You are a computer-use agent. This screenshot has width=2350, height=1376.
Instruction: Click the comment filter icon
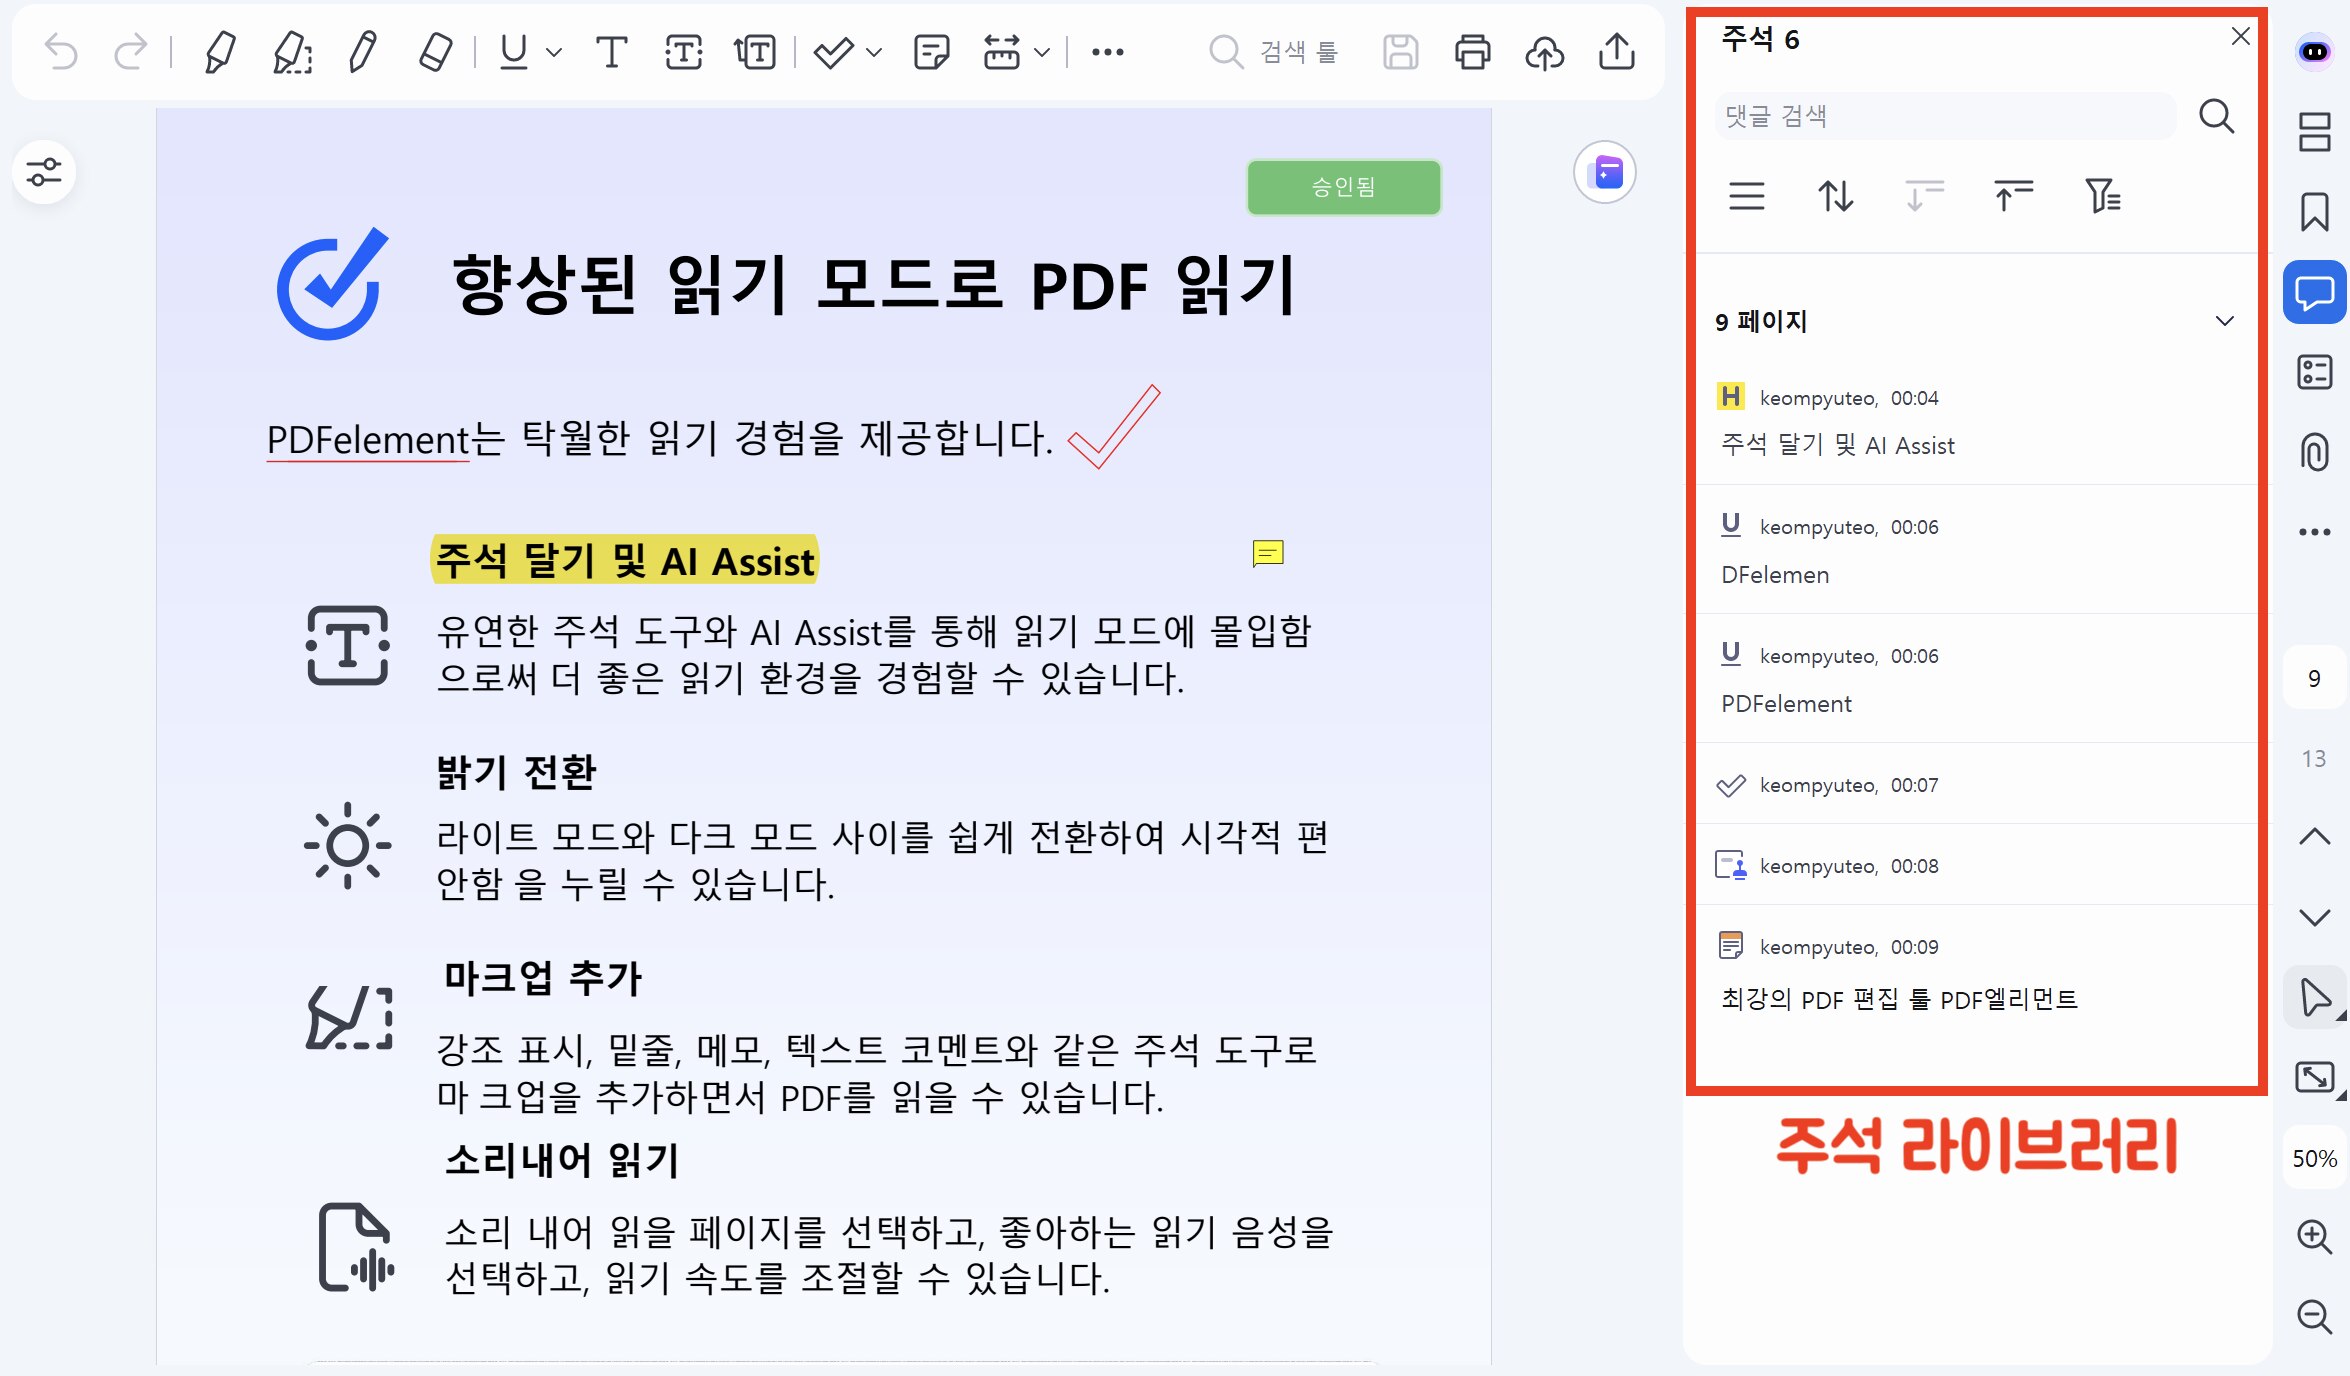click(x=2102, y=195)
